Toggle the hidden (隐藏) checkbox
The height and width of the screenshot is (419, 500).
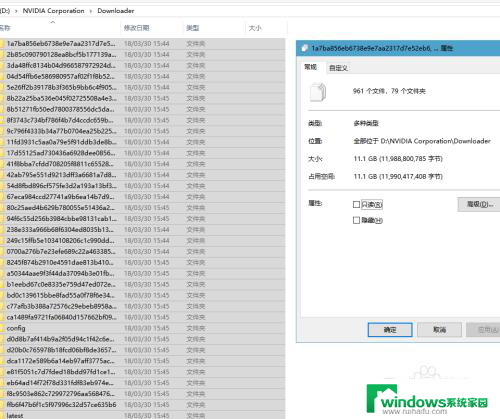tap(356, 220)
